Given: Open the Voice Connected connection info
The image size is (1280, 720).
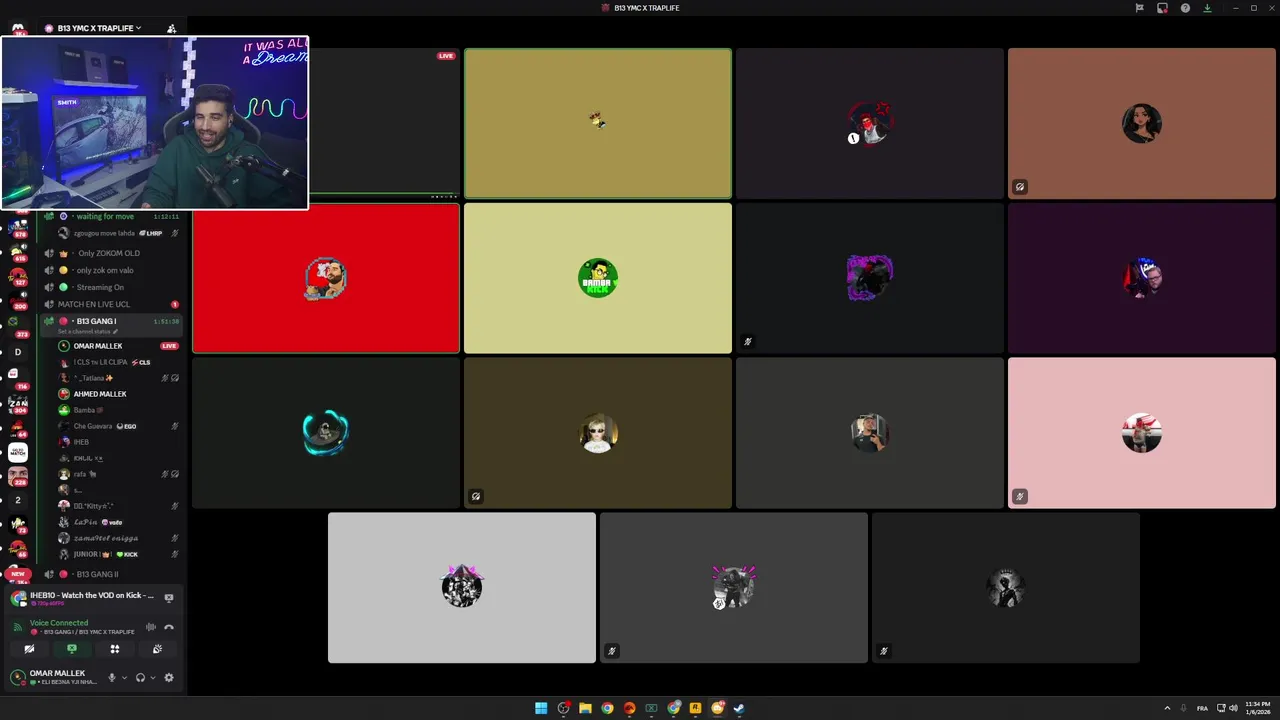Looking at the screenshot, I should (59, 623).
